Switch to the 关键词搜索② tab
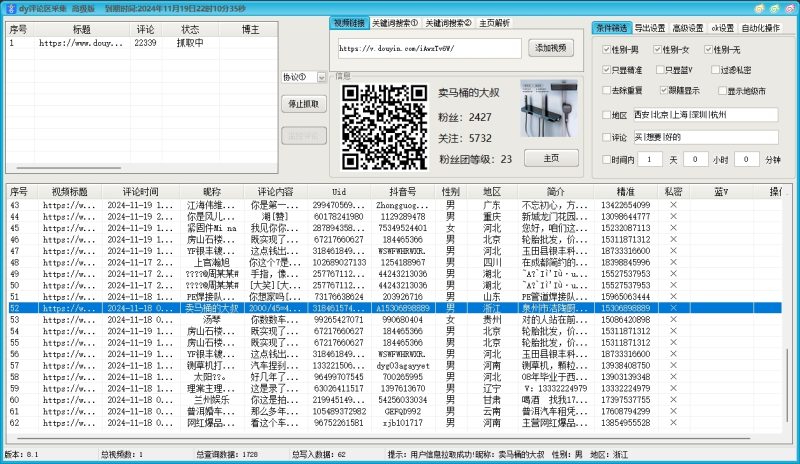 [x=448, y=23]
